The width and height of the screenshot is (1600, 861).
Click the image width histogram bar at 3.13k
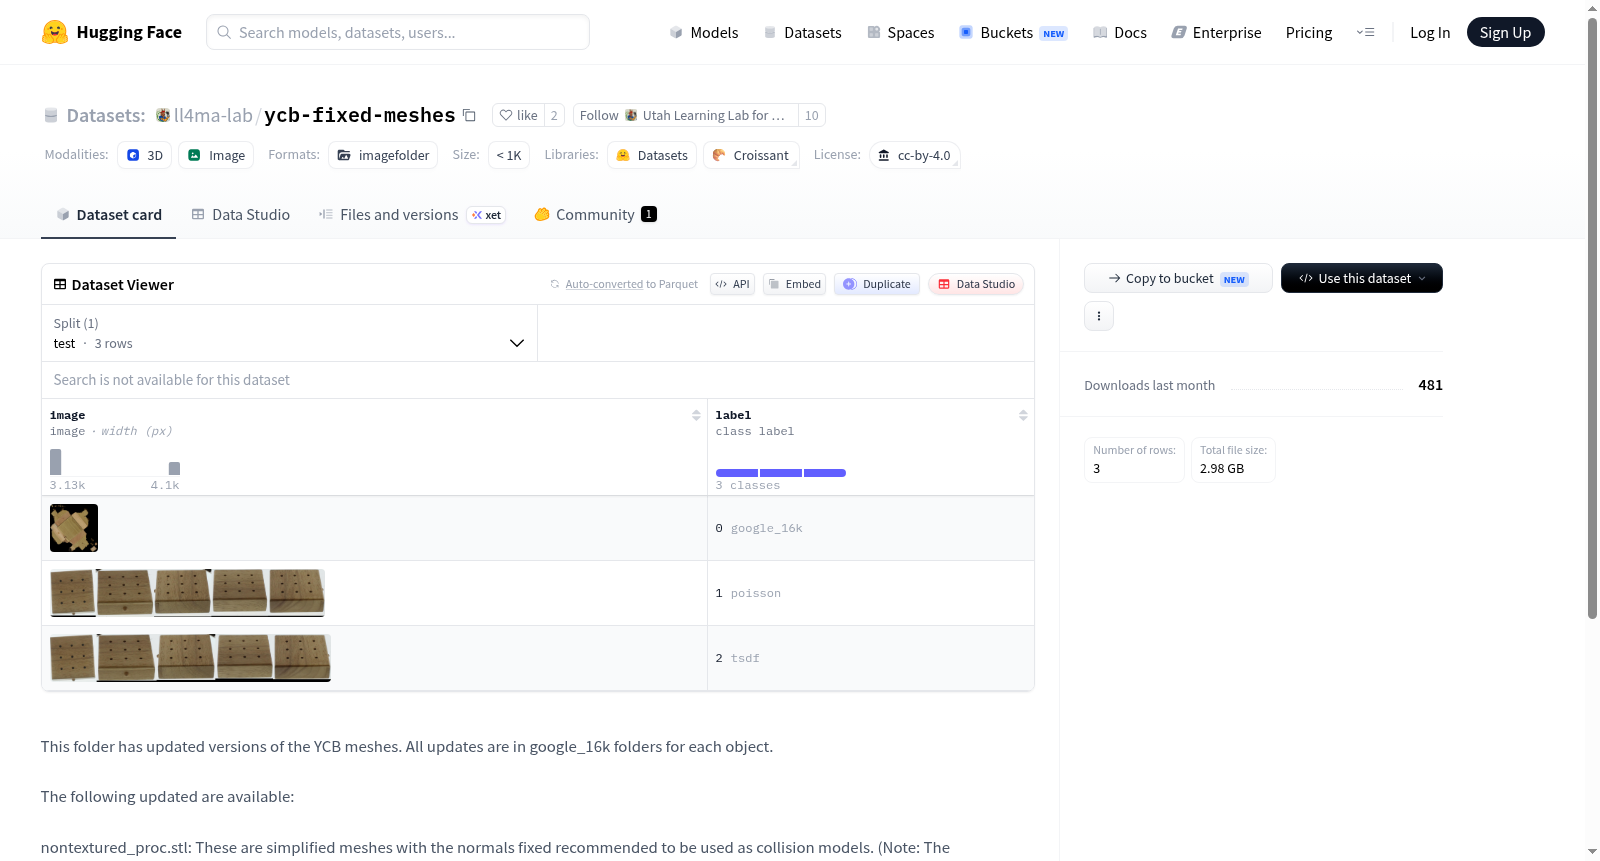click(56, 462)
